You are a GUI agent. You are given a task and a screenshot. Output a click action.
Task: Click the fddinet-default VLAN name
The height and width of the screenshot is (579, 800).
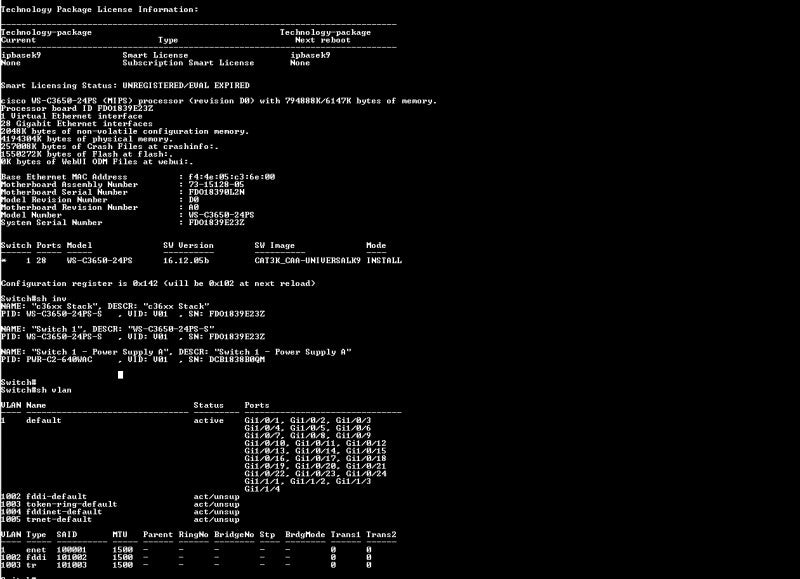point(64,512)
